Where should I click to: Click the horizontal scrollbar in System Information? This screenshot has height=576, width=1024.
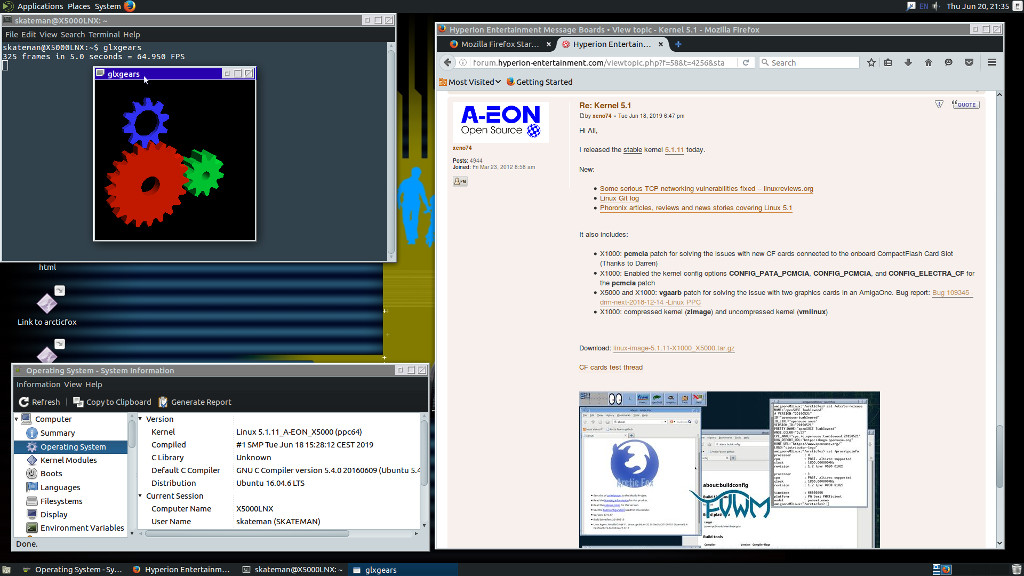pyautogui.click(x=247, y=534)
